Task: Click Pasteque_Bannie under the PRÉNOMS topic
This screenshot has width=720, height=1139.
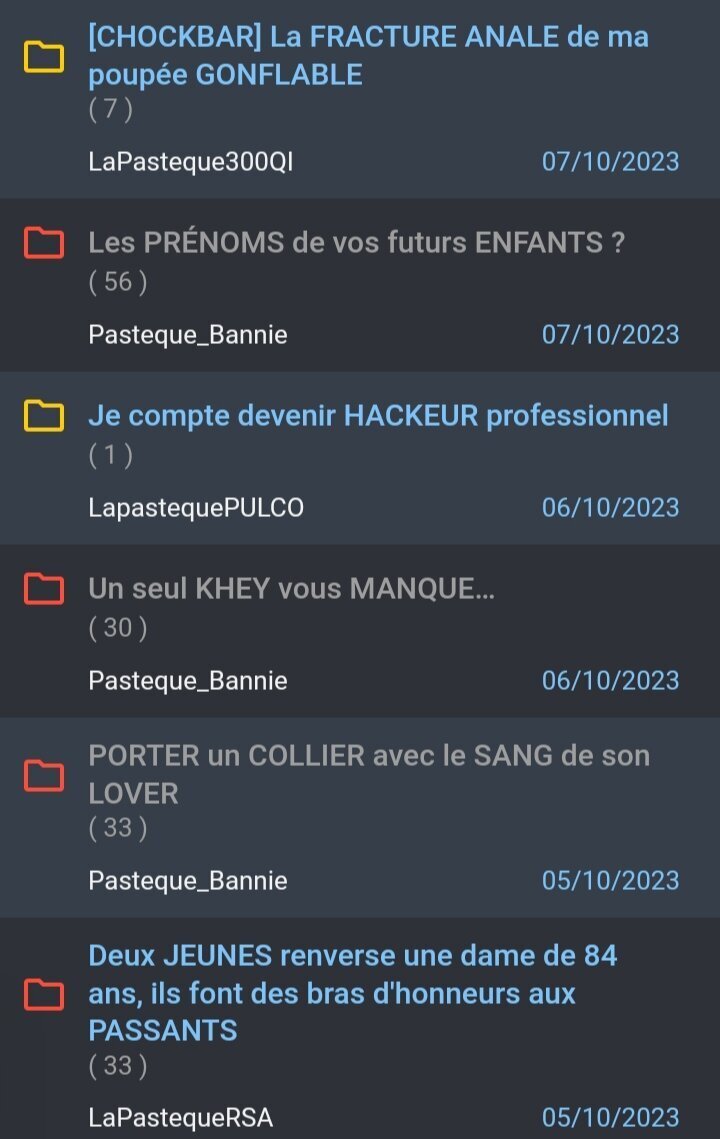Action: pos(188,335)
